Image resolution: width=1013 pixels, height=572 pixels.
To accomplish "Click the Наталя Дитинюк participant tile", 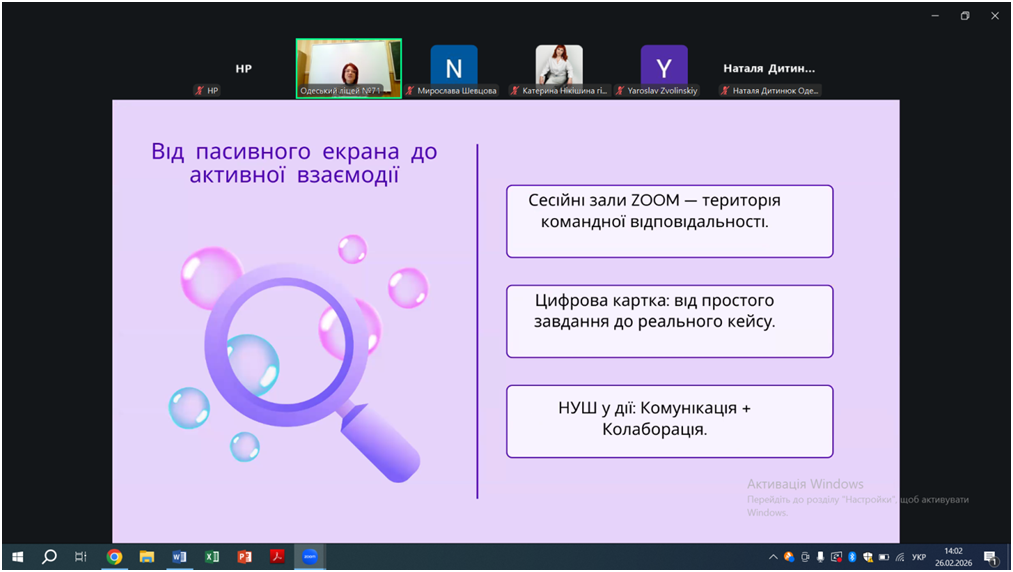I will point(769,68).
